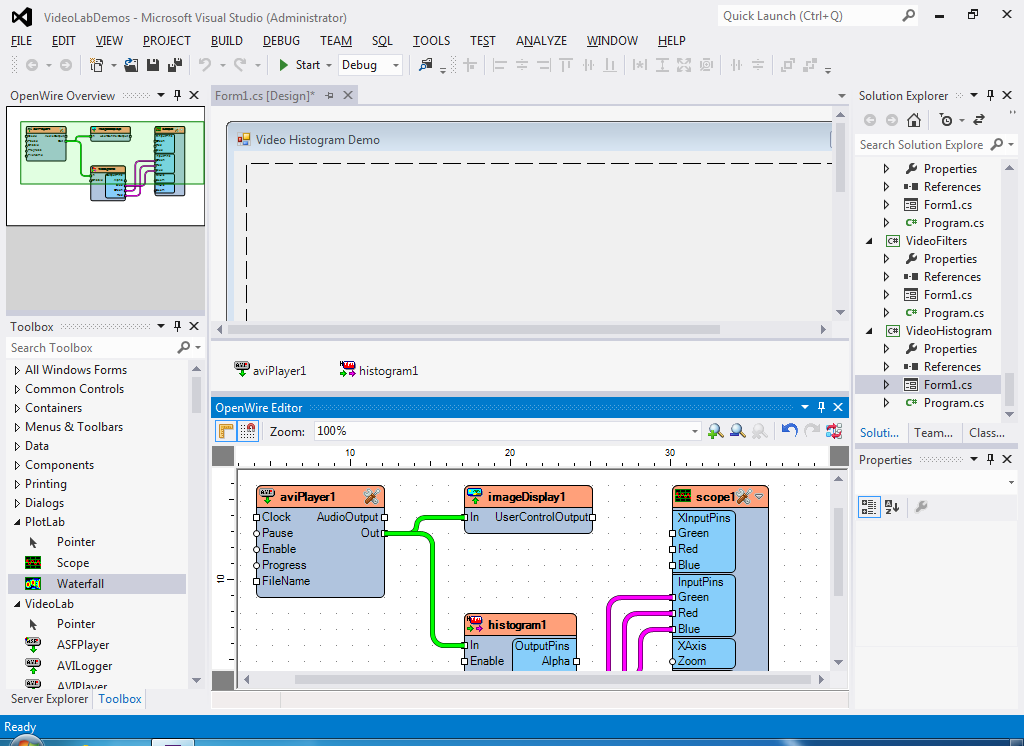Click the Pending Changes Filter clock icon
The width and height of the screenshot is (1024, 746).
coord(945,120)
